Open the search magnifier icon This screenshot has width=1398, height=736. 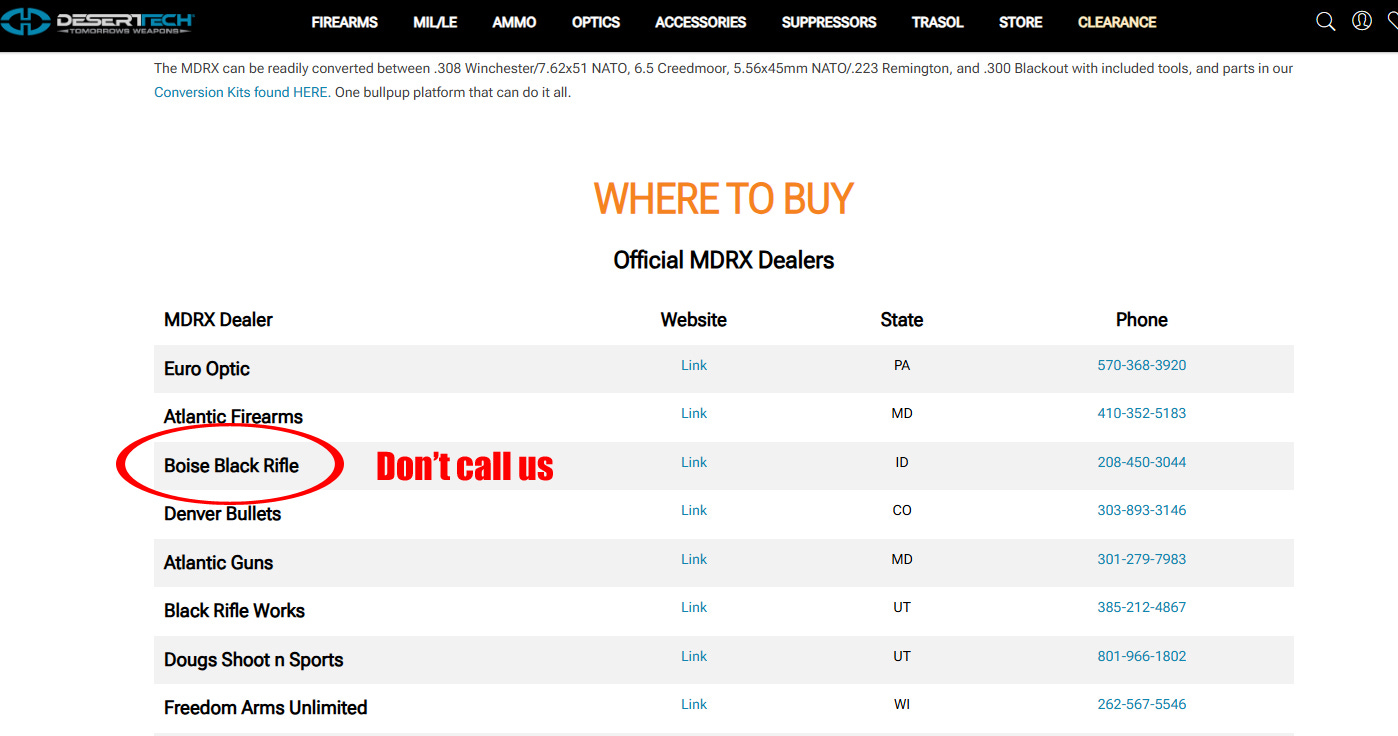pos(1325,22)
